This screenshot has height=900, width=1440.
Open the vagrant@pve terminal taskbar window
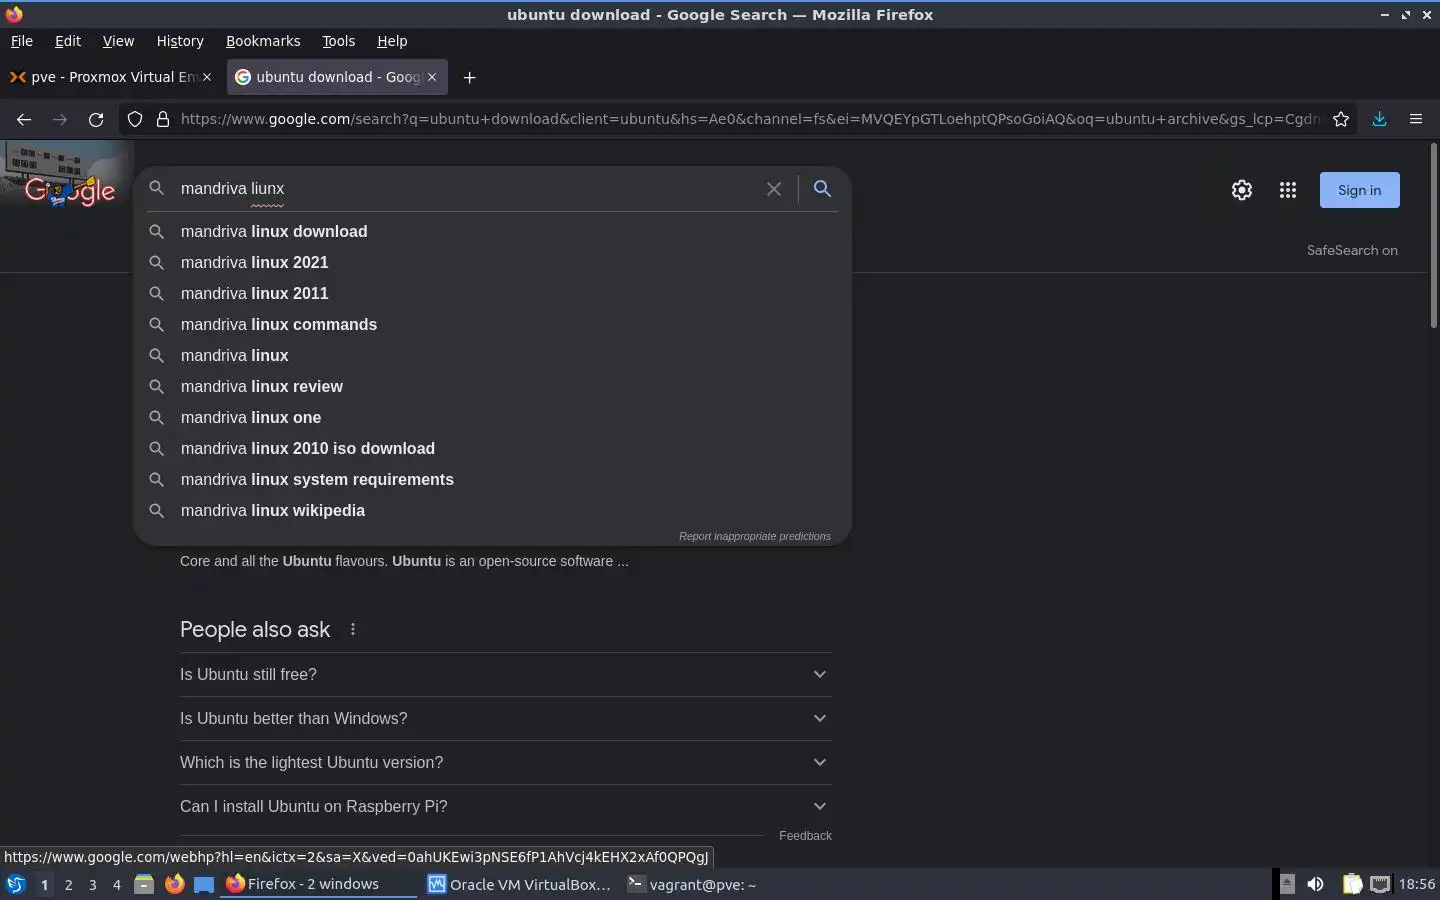tap(692, 884)
